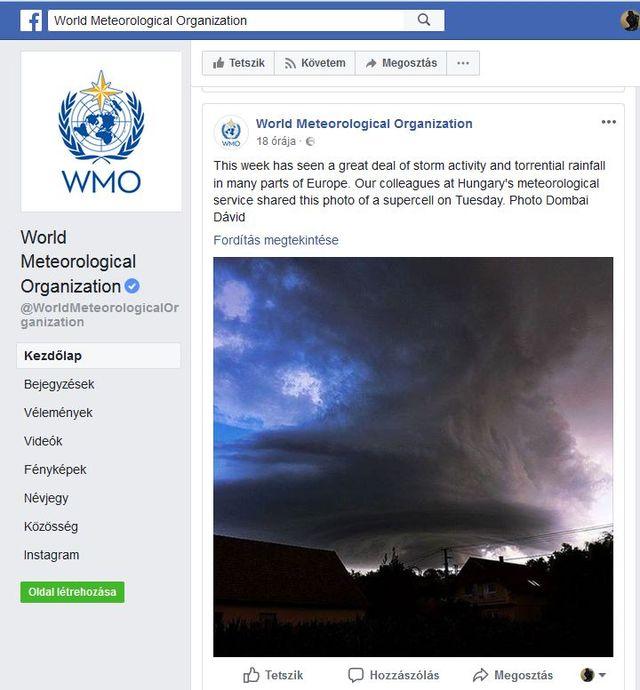Image resolution: width=640 pixels, height=690 pixels.
Task: Go to the Közösség sidebar item
Action: point(51,526)
